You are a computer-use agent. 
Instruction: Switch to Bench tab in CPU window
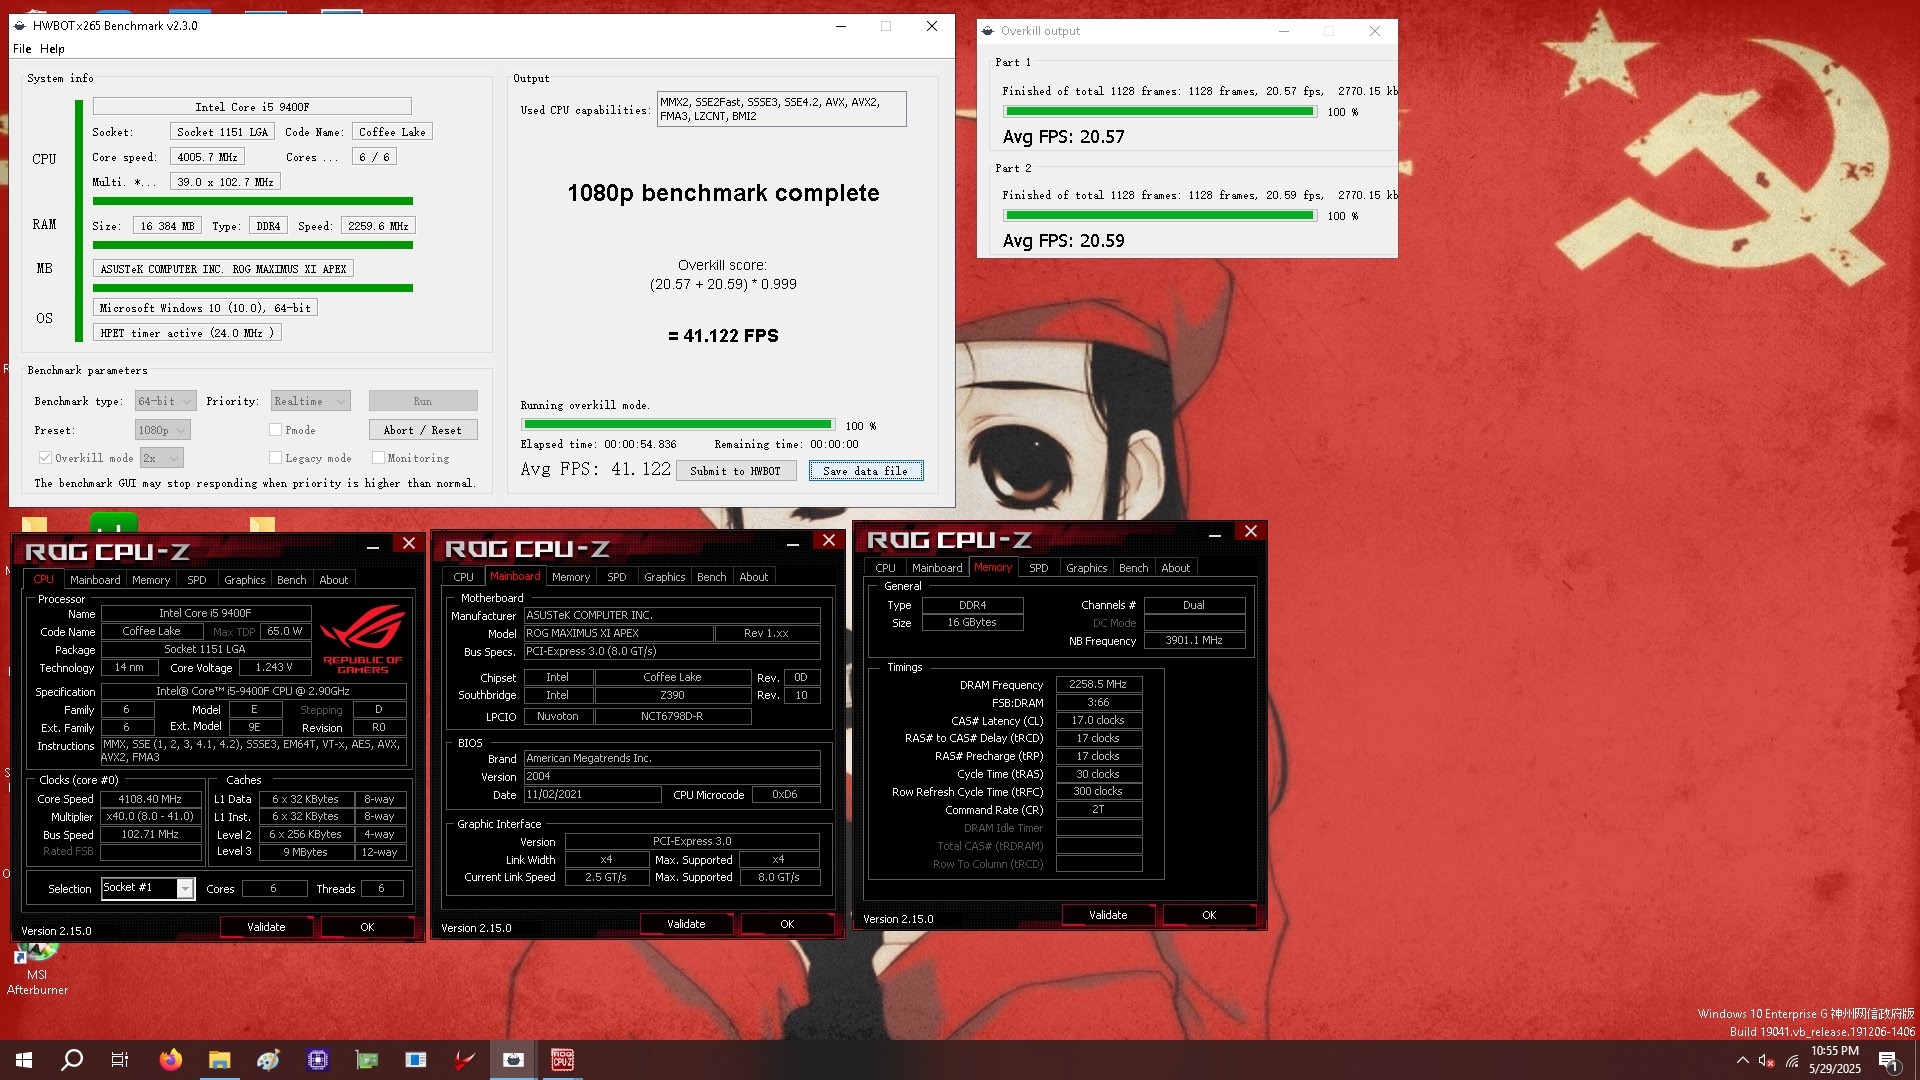[x=291, y=580]
